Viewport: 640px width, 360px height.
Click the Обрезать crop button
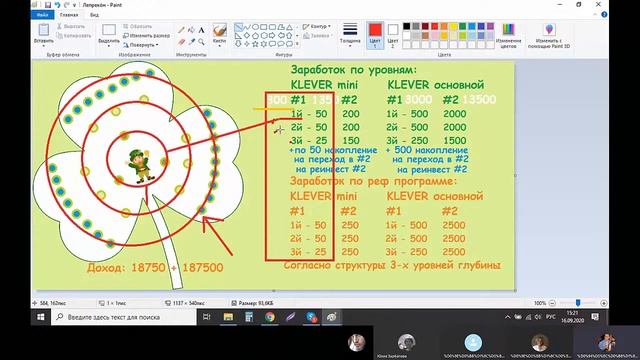138,26
